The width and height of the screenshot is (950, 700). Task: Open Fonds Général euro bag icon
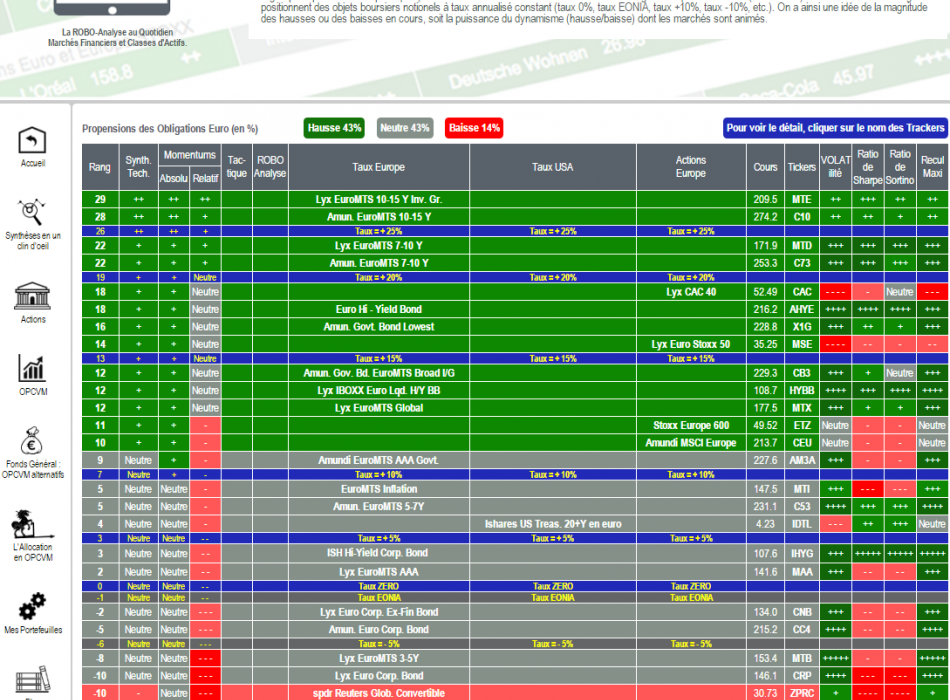point(32,441)
